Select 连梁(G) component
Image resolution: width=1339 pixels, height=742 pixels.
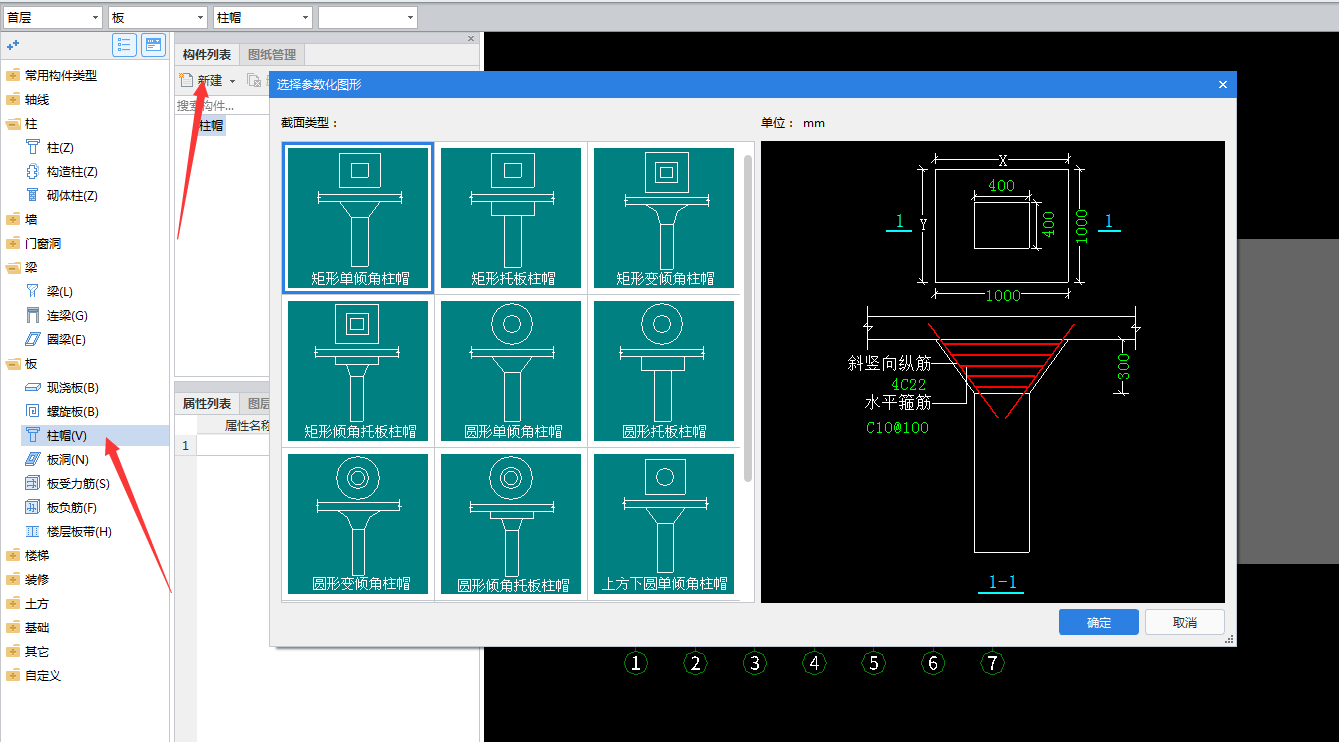pos(66,315)
